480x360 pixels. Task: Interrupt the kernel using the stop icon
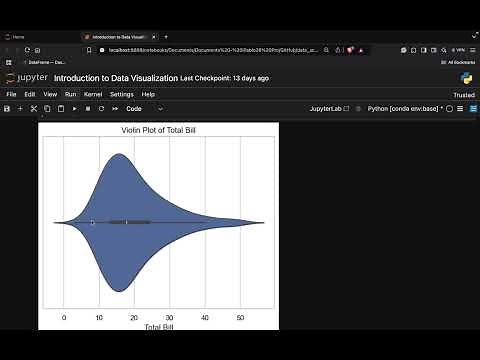pos(88,109)
